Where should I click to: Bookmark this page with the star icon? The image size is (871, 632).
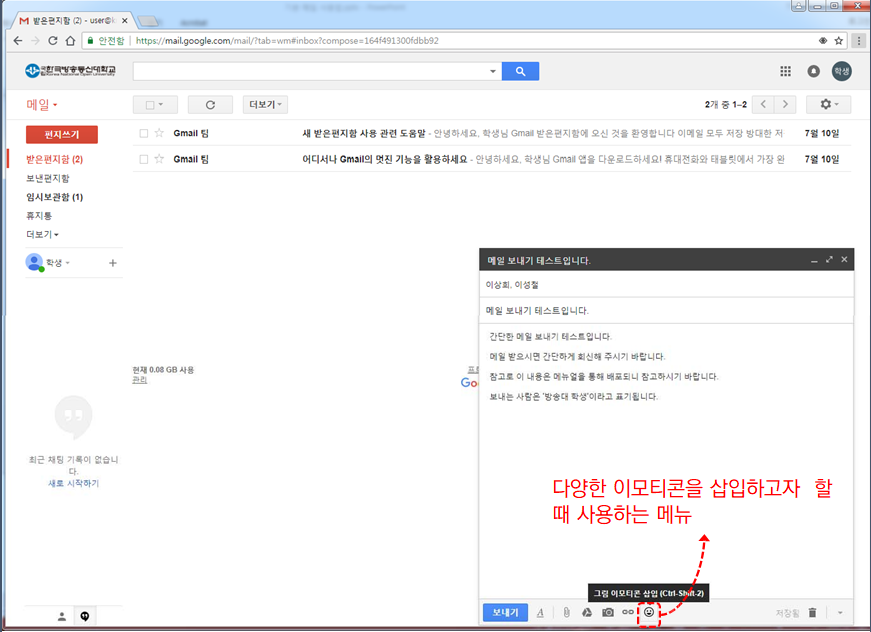click(839, 41)
